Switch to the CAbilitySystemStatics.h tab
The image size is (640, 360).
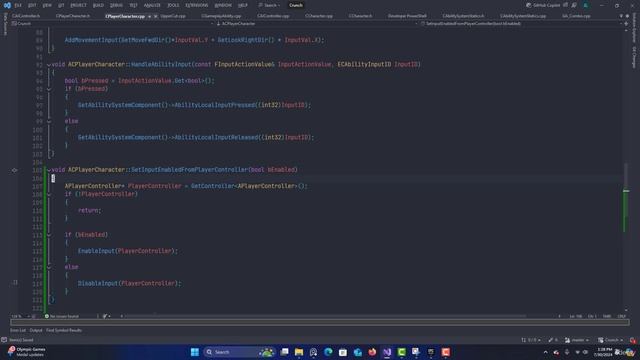463,16
